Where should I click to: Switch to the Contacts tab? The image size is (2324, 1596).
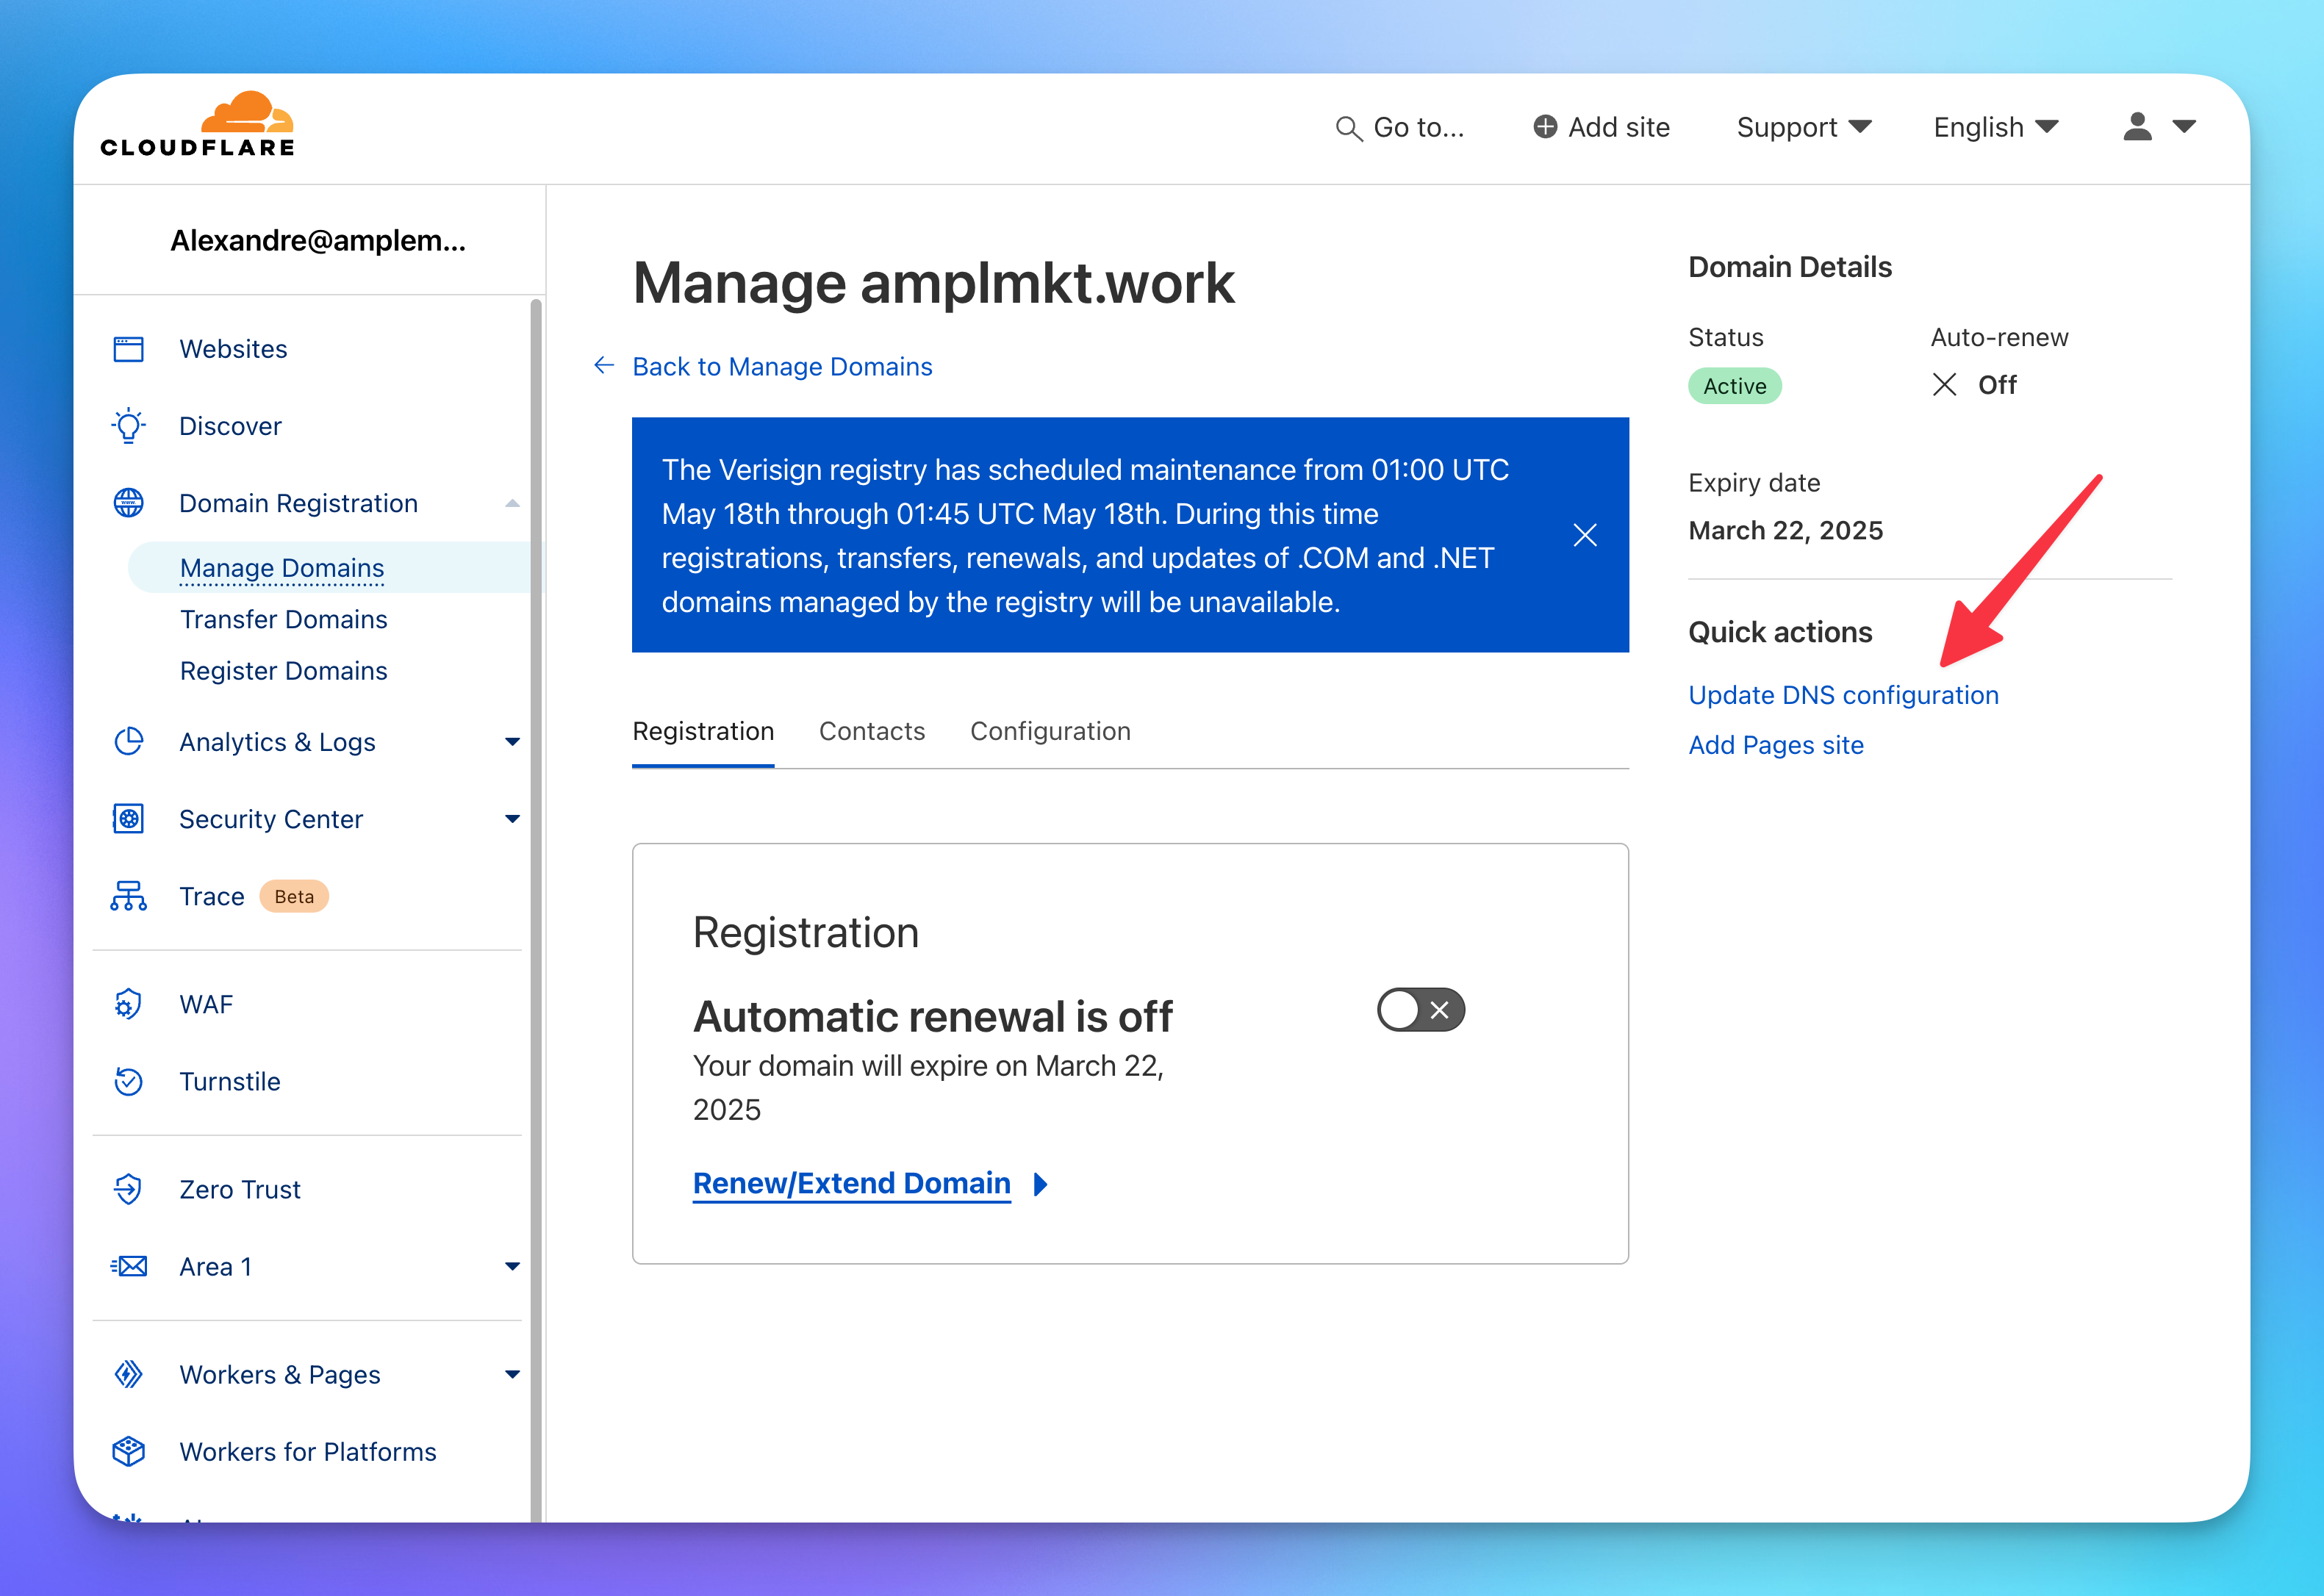871,731
